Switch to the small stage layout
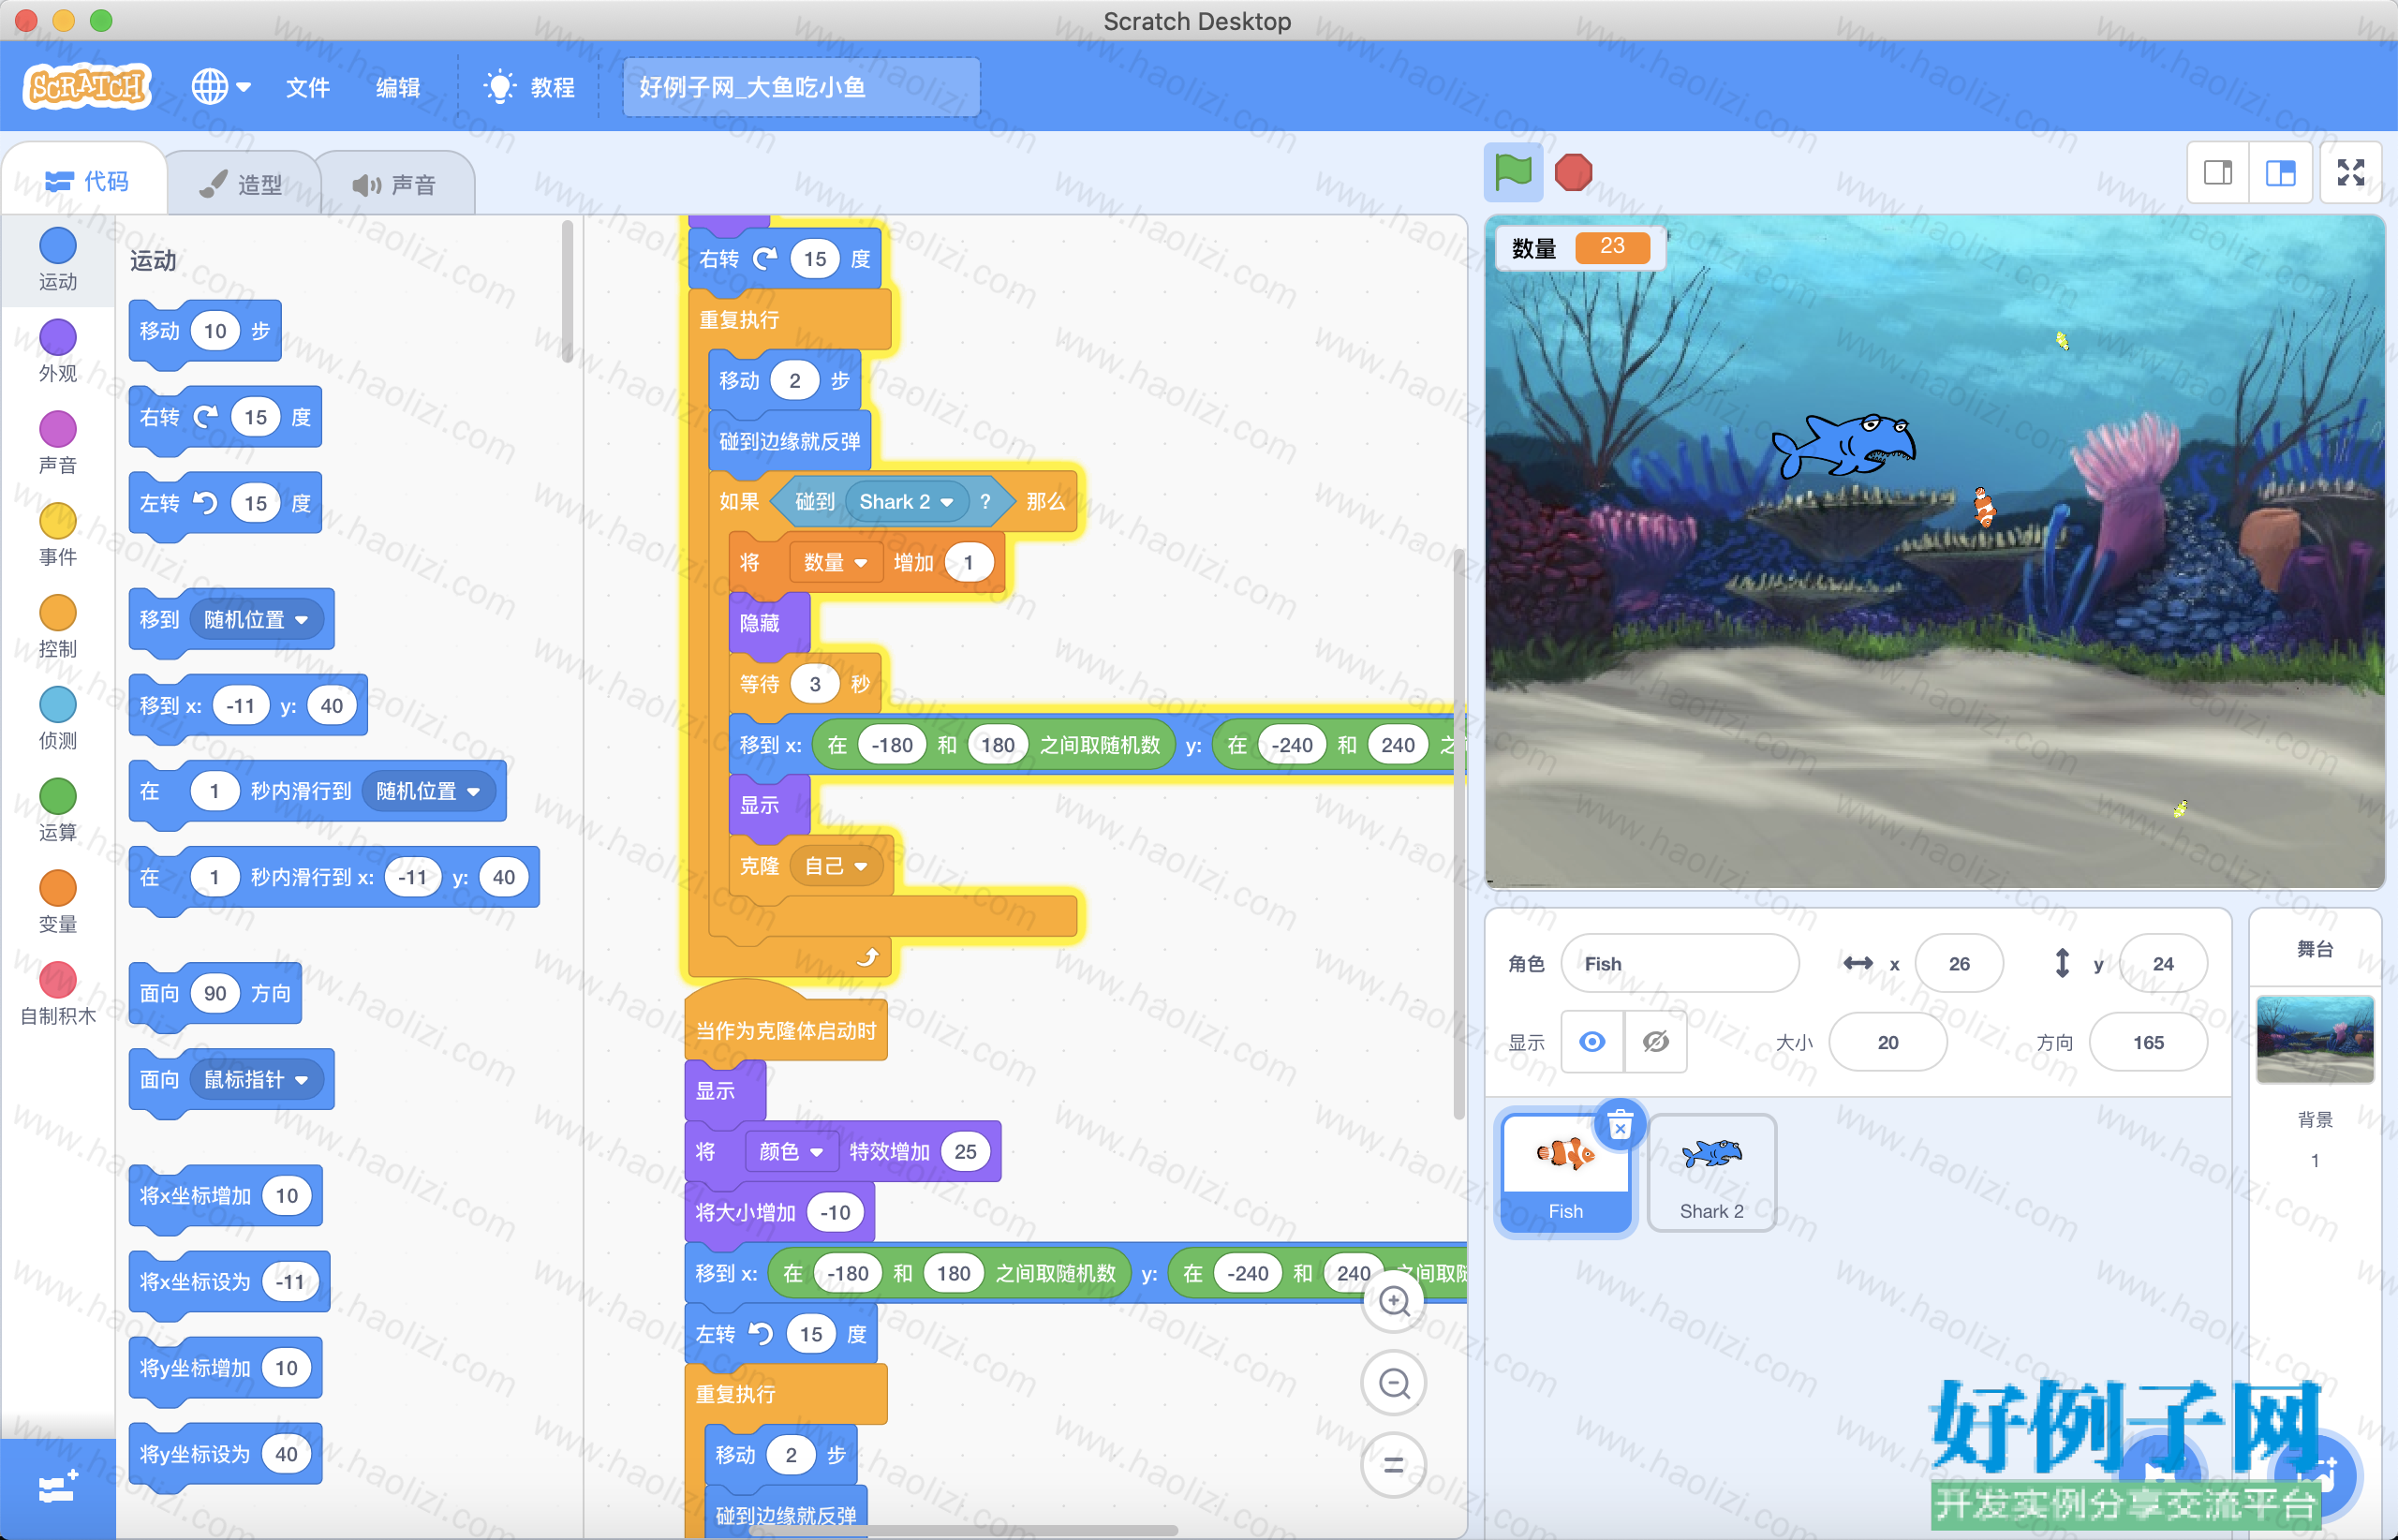2398x1540 pixels. pyautogui.click(x=2218, y=173)
